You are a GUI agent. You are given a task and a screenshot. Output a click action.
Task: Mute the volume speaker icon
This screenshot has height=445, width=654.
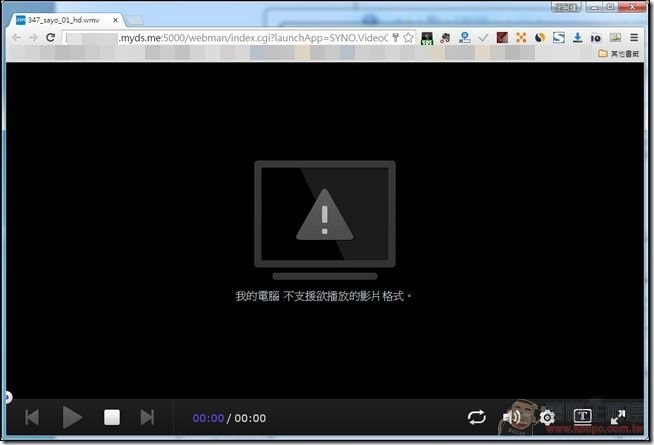click(x=512, y=417)
